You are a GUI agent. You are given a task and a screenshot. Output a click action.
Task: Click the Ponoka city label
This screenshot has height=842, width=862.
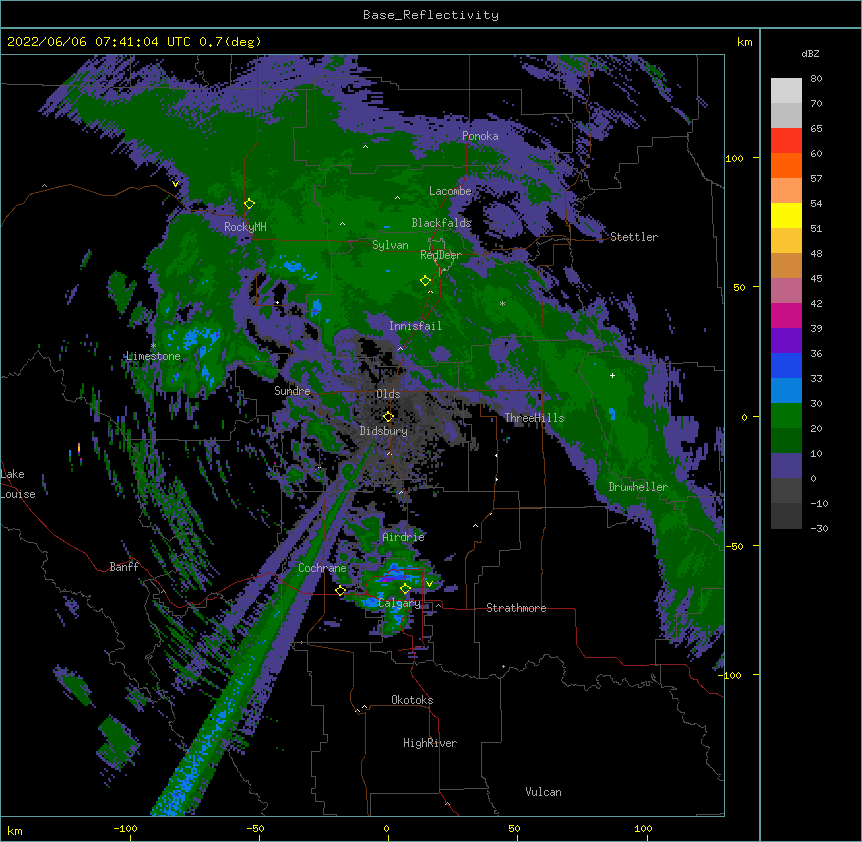480,136
